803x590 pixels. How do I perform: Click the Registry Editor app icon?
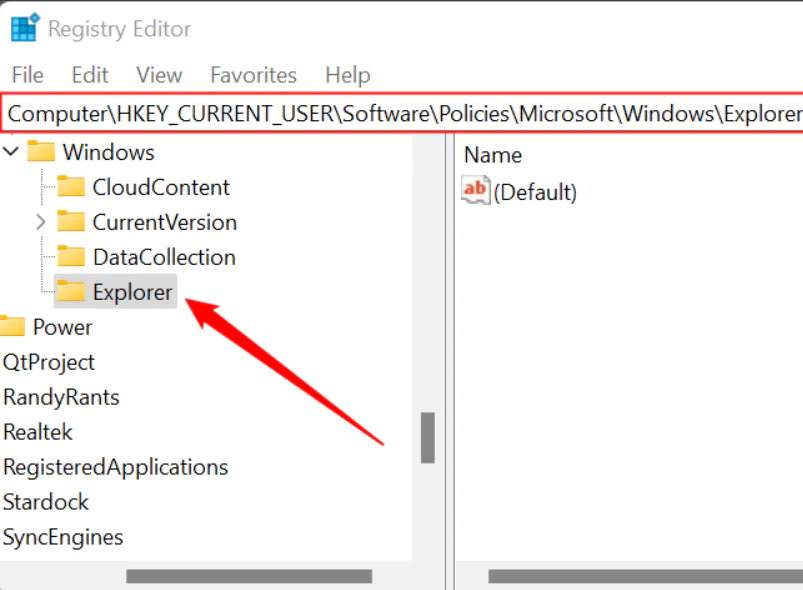point(25,28)
